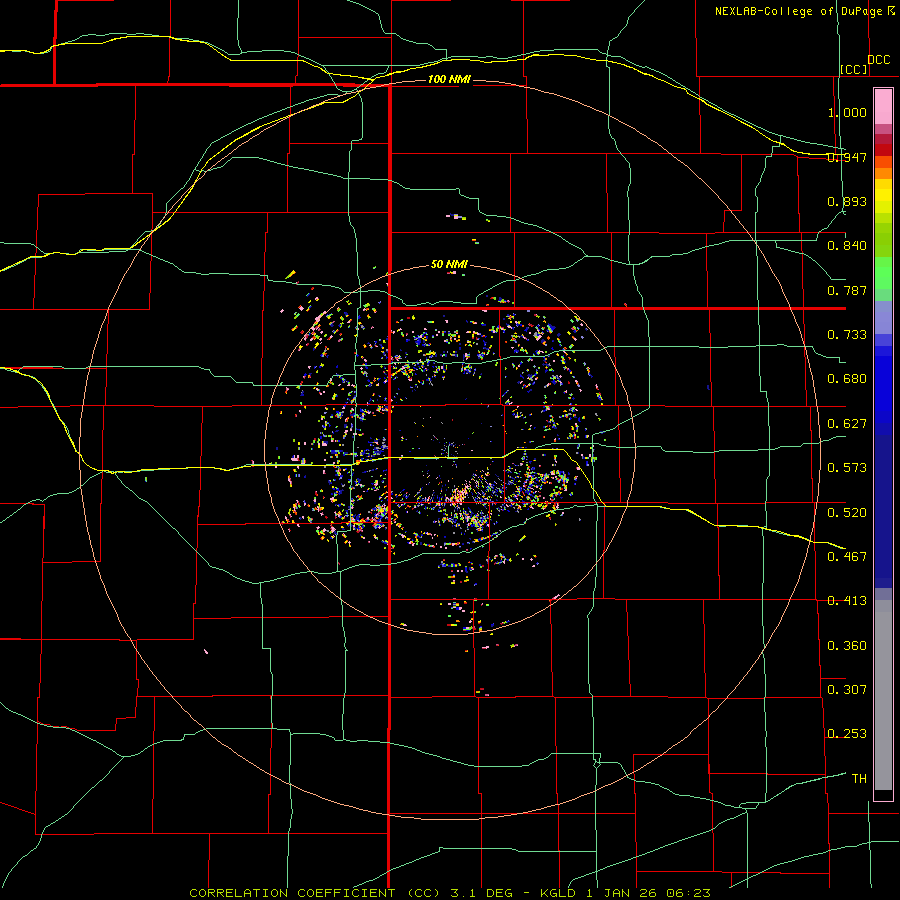Image resolution: width=900 pixels, height=900 pixels.
Task: Select the 0.253 scale value
Action: (x=847, y=734)
